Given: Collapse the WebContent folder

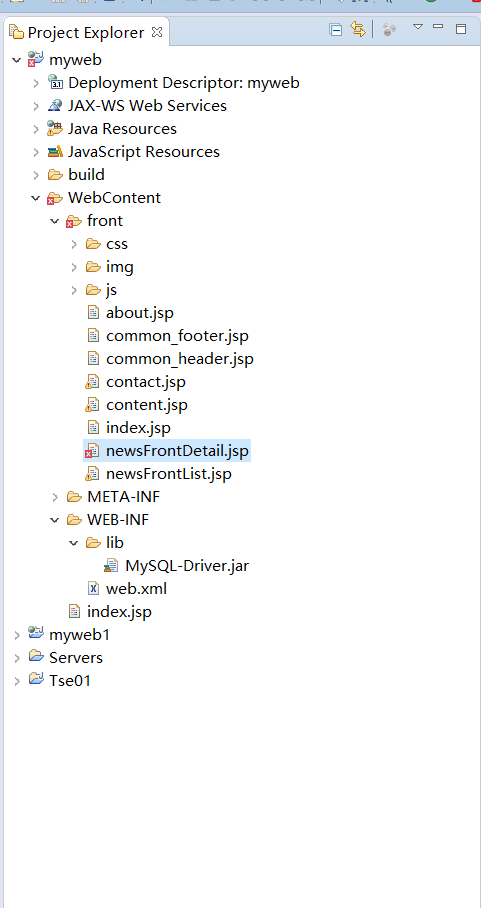Looking at the screenshot, I should click(36, 198).
